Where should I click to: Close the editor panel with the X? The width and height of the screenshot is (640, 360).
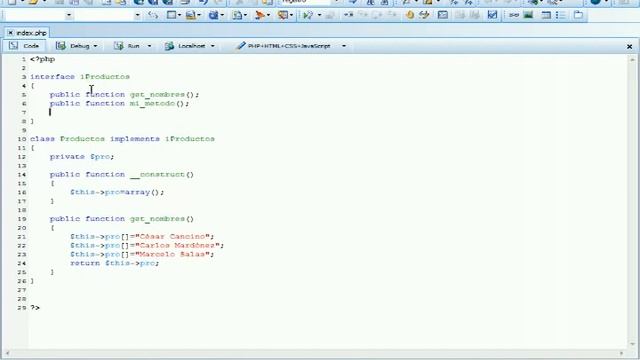pos(629,47)
